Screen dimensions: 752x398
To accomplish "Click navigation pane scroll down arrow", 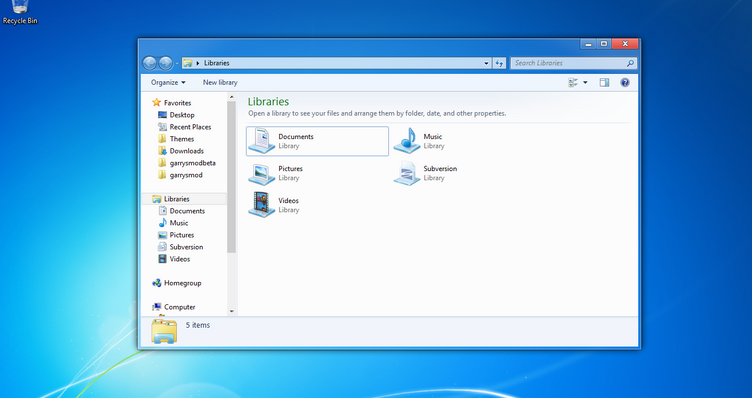I will [x=232, y=311].
